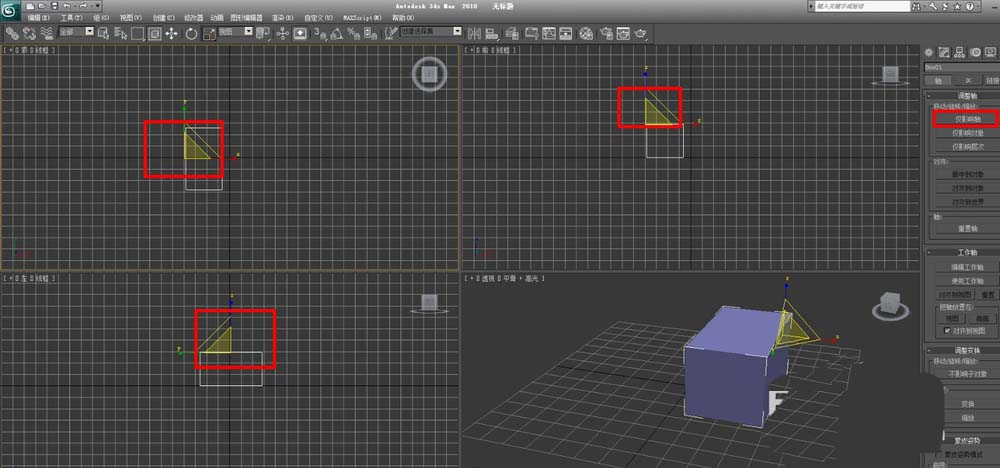Screen dimensions: 1000x468
Task: Click the 编辑工作轴 (Edit Working Pivot) button
Action: (966, 267)
